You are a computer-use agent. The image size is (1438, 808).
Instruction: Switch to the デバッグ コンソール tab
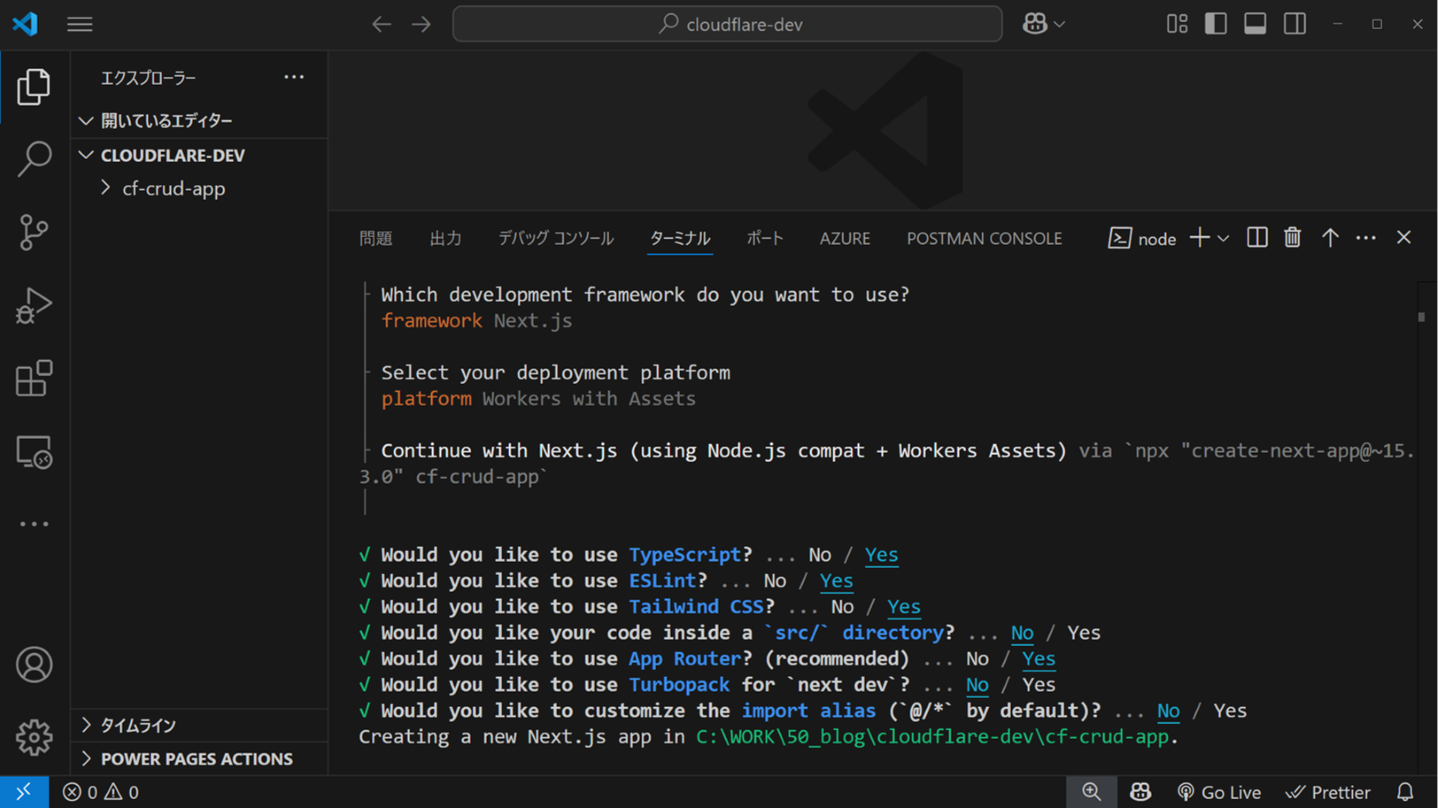pos(556,238)
